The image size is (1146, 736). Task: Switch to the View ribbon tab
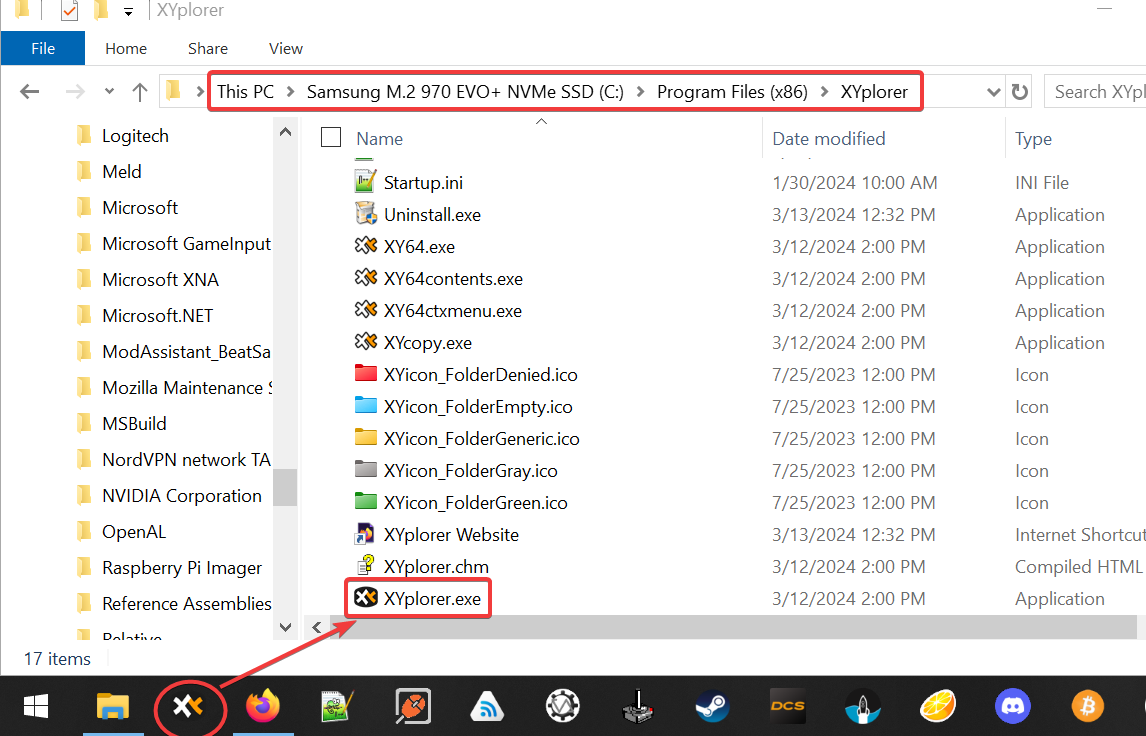coord(285,48)
